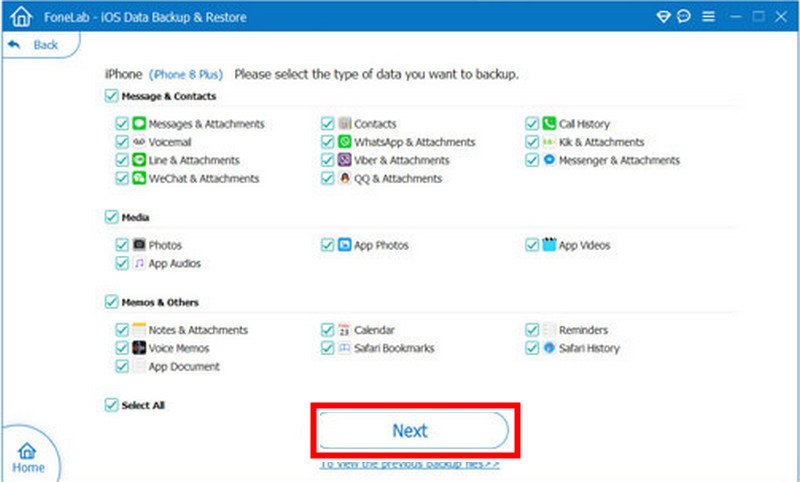The width and height of the screenshot is (800, 482).
Task: Uncheck the App Videos checkbox
Action: pos(532,245)
